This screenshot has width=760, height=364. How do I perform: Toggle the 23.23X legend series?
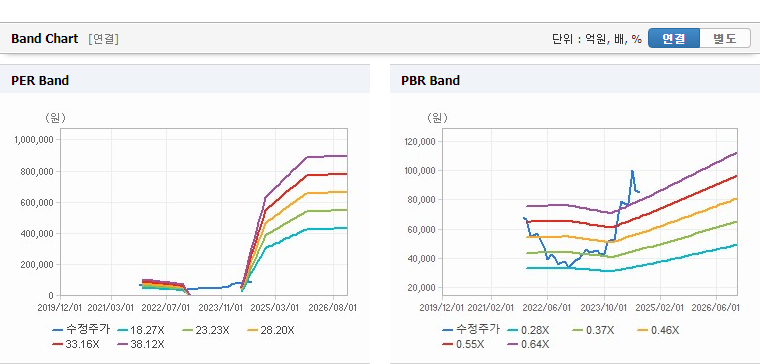click(206, 330)
